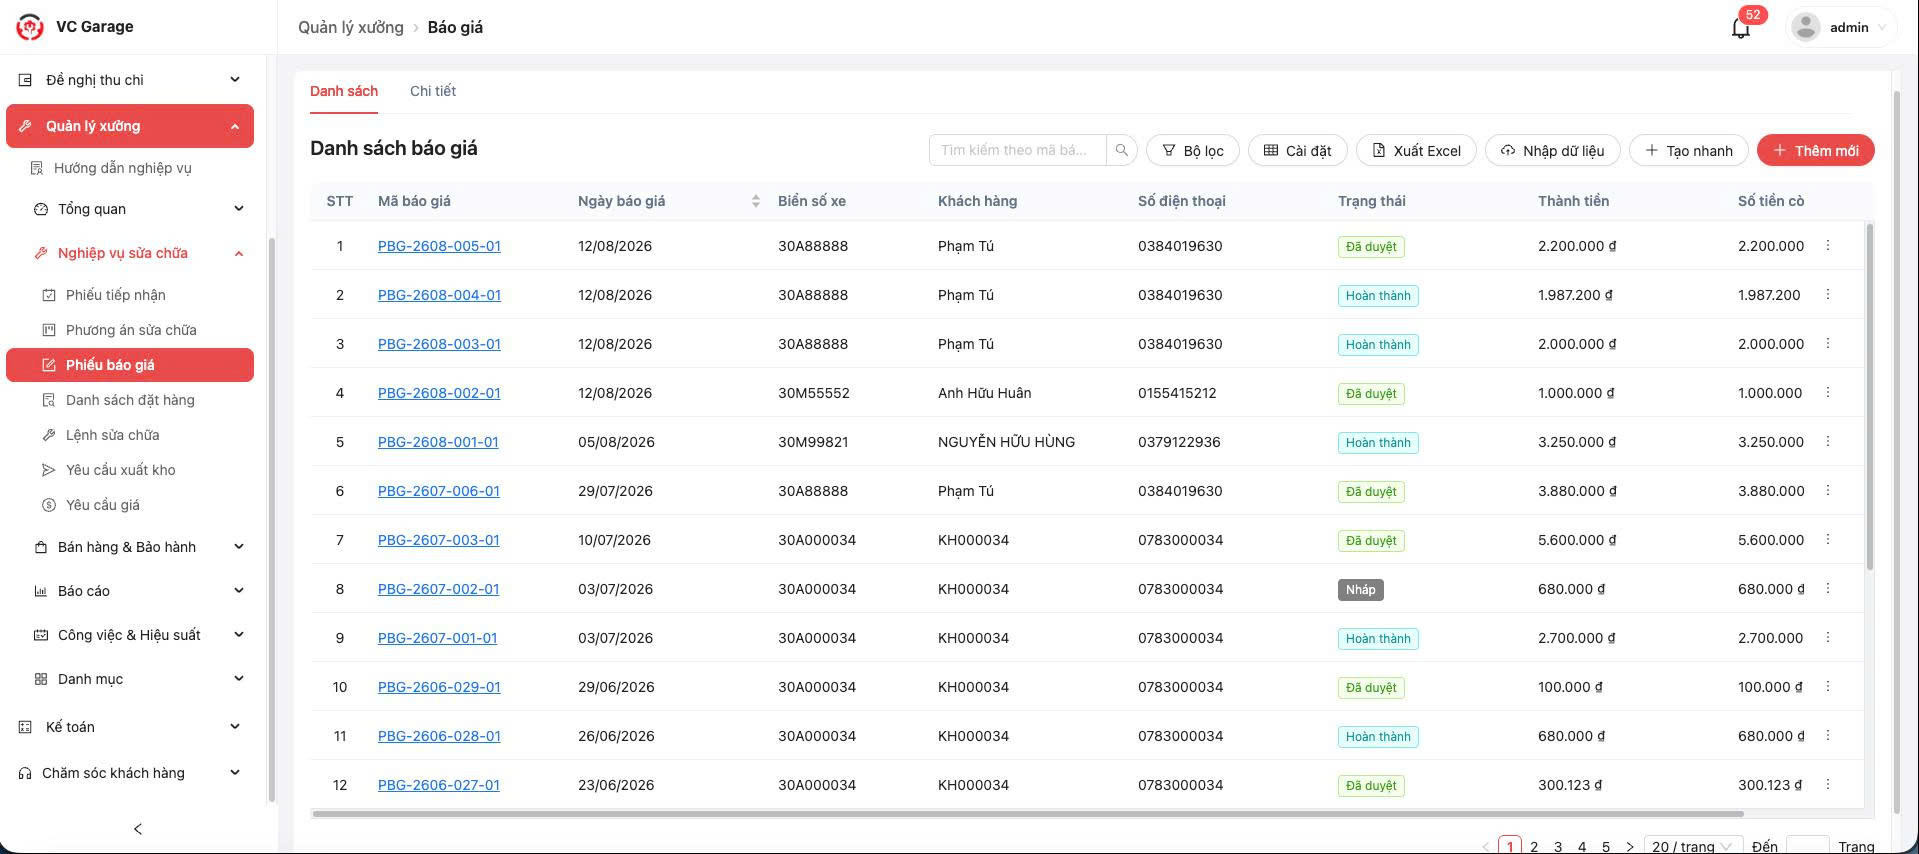This screenshot has height=854, width=1919.
Task: Click the Nhập dữ liệu button
Action: pyautogui.click(x=1553, y=150)
